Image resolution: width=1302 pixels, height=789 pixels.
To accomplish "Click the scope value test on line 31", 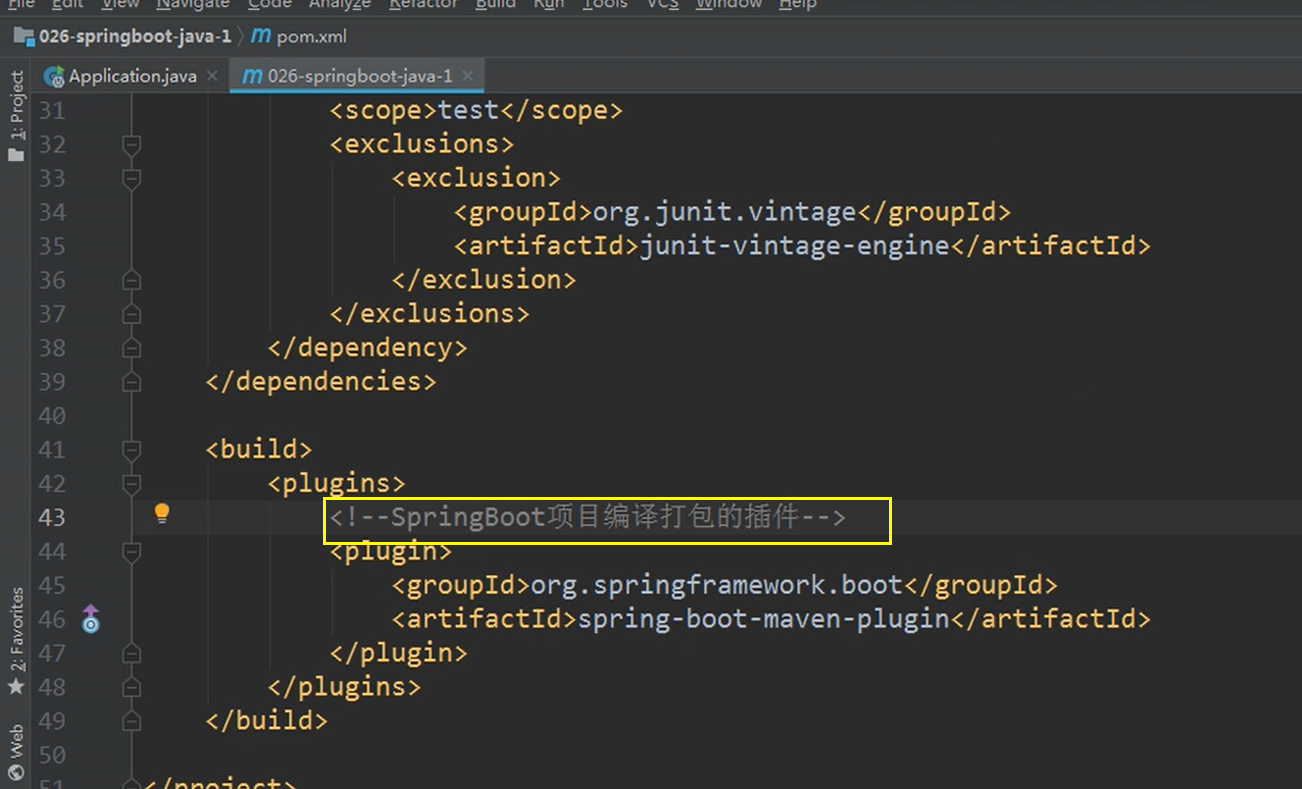I will click(469, 110).
